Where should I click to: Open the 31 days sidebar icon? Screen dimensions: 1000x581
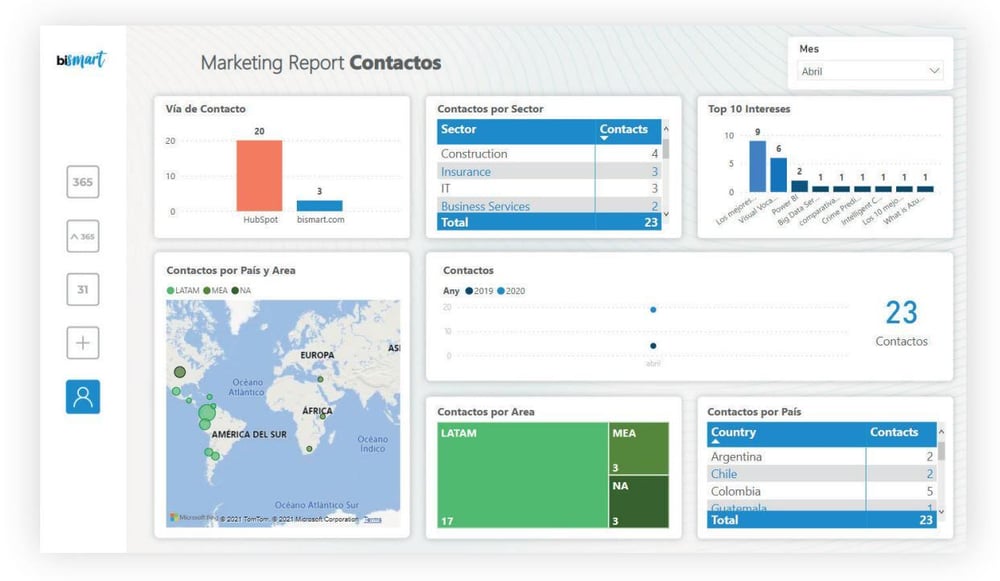(x=83, y=290)
